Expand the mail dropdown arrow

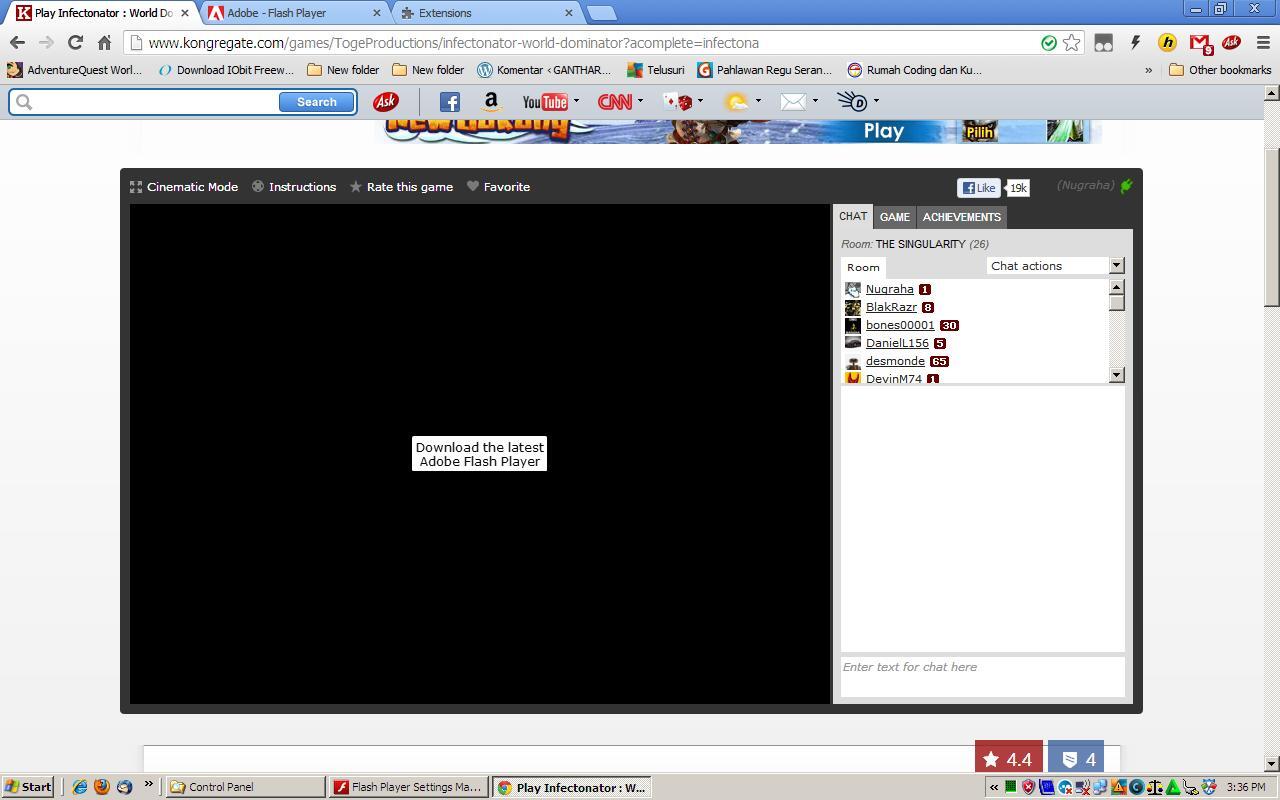815,101
